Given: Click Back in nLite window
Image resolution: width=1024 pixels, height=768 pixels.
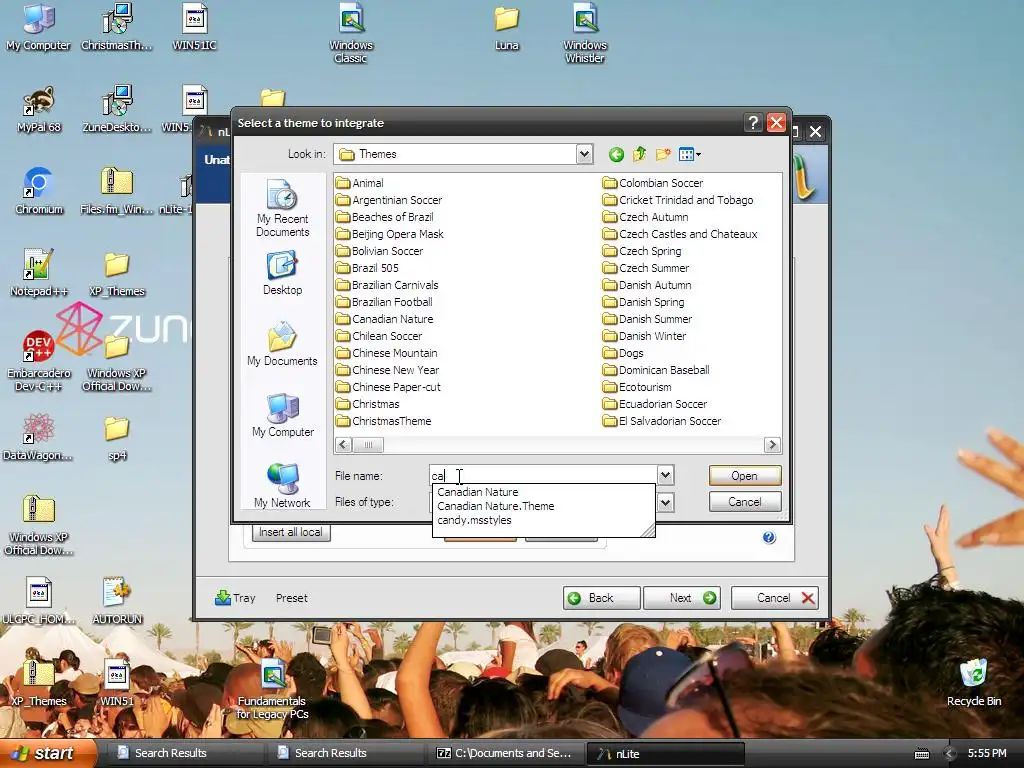Looking at the screenshot, I should click(x=601, y=598).
